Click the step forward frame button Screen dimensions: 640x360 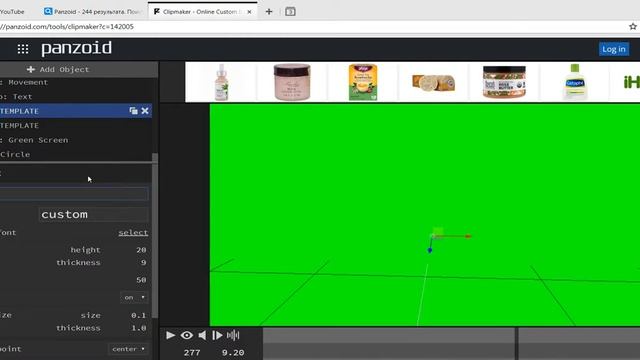217,335
